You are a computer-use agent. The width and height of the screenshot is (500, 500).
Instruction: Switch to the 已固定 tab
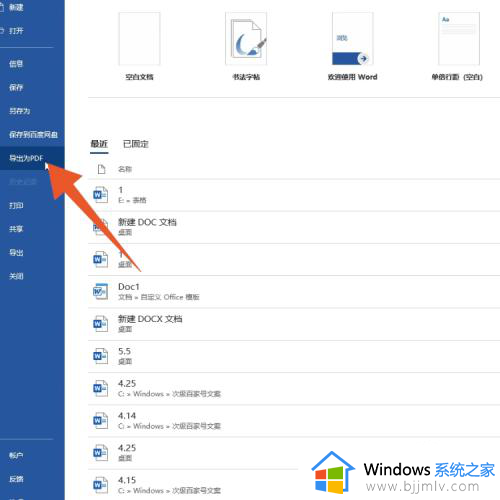(x=136, y=144)
